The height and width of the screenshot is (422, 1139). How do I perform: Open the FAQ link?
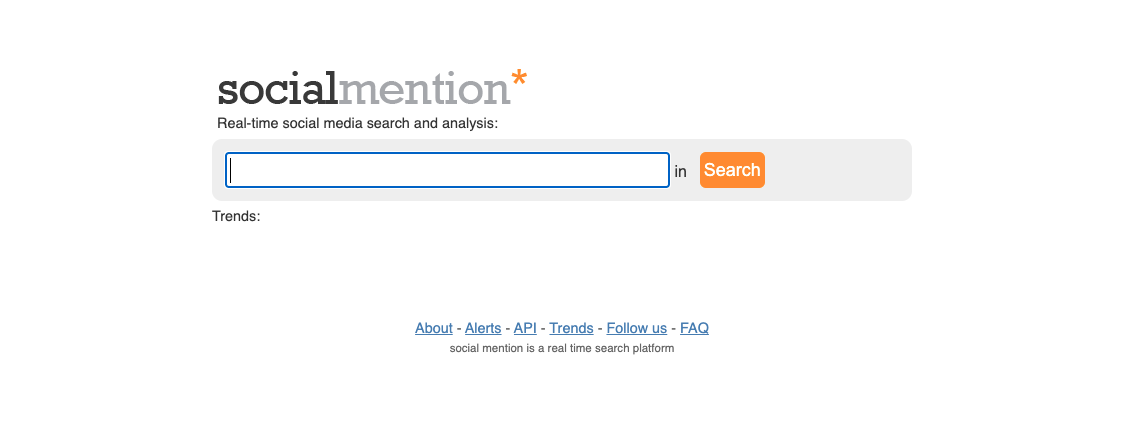pos(694,328)
